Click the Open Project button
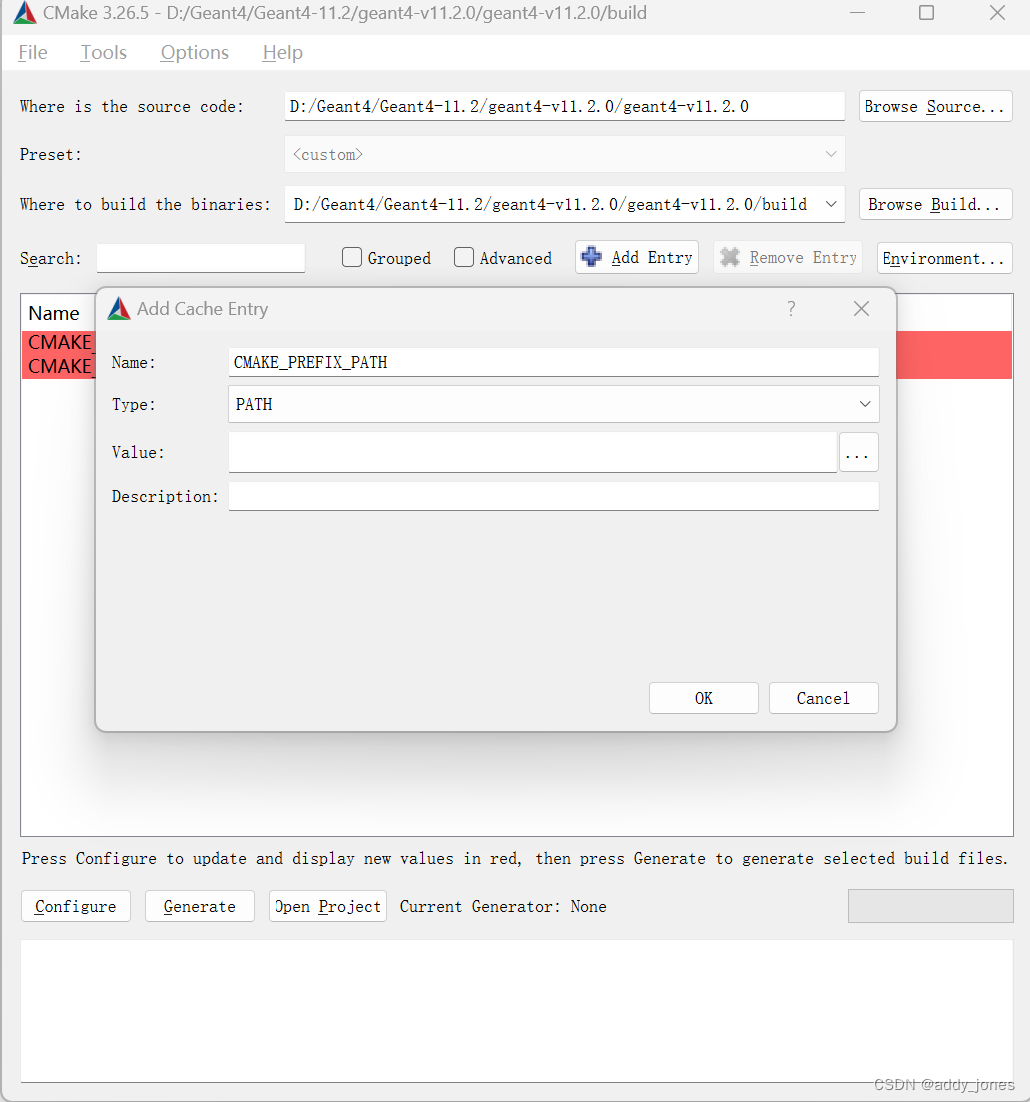 tap(328, 907)
